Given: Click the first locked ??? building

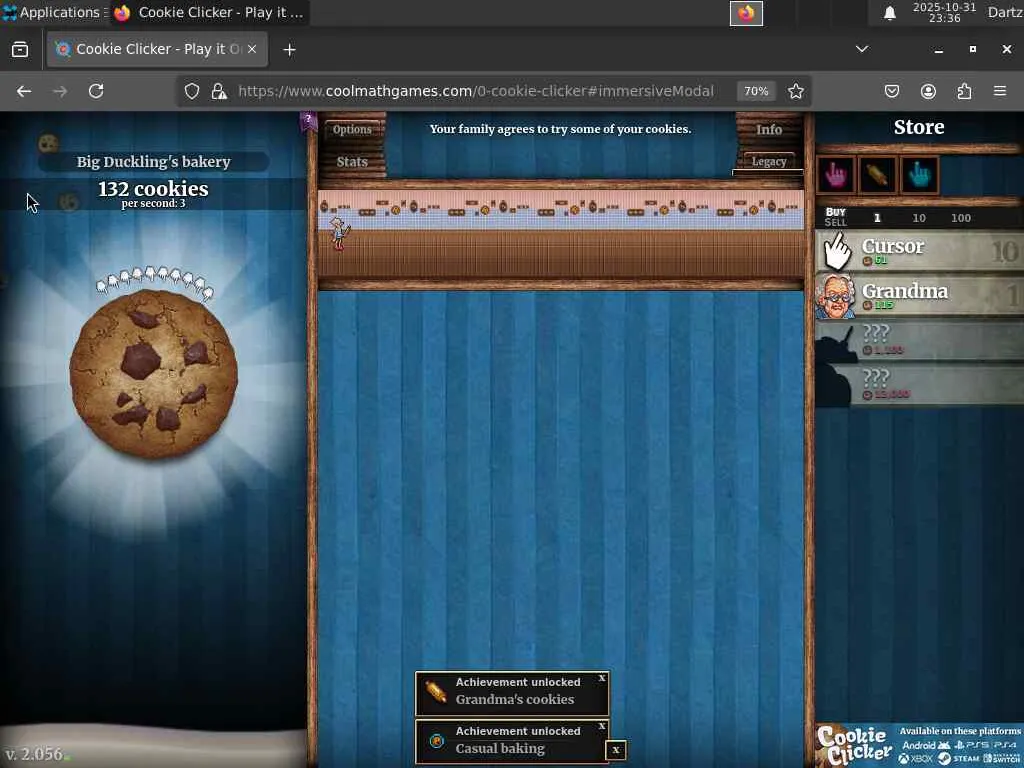Looking at the screenshot, I should coord(920,340).
